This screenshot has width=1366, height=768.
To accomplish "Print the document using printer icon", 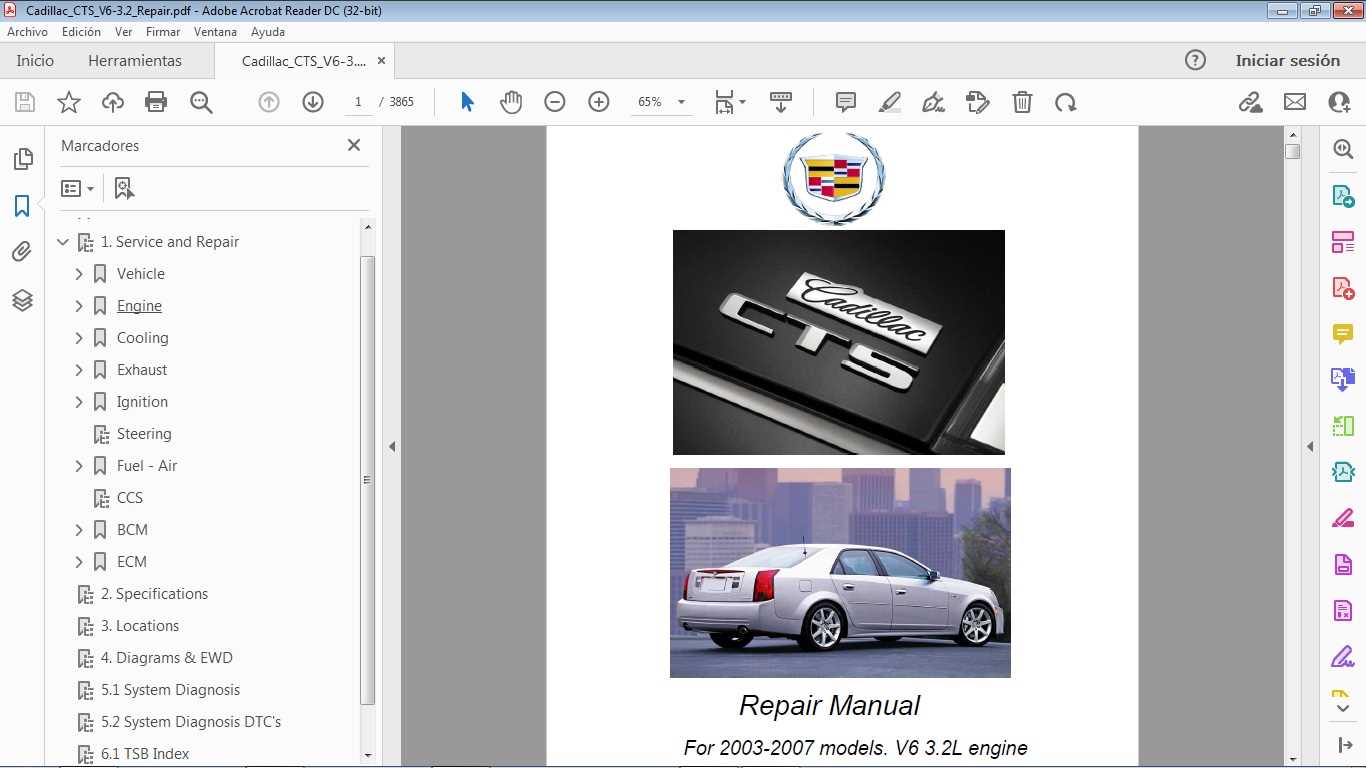I will (156, 102).
